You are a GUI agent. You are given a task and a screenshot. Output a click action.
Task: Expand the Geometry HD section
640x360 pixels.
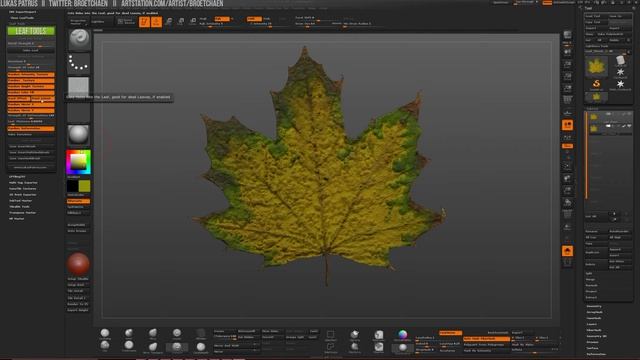tap(596, 336)
